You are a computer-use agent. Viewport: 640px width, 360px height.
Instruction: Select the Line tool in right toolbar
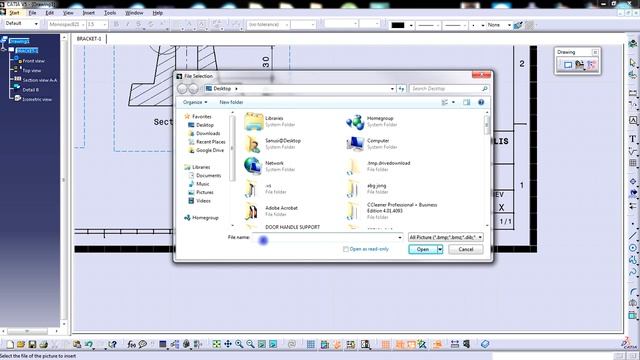click(x=633, y=236)
